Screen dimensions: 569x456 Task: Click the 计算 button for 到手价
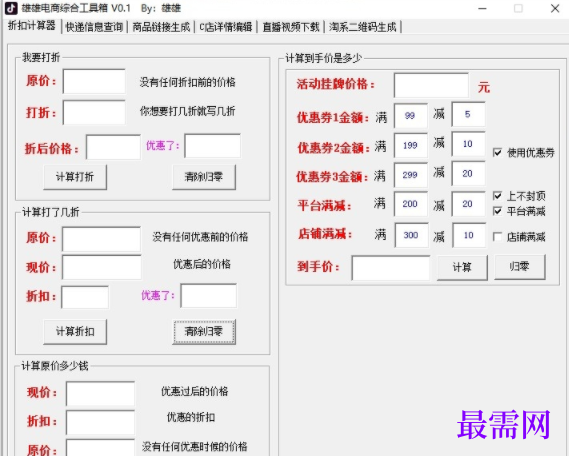462,268
